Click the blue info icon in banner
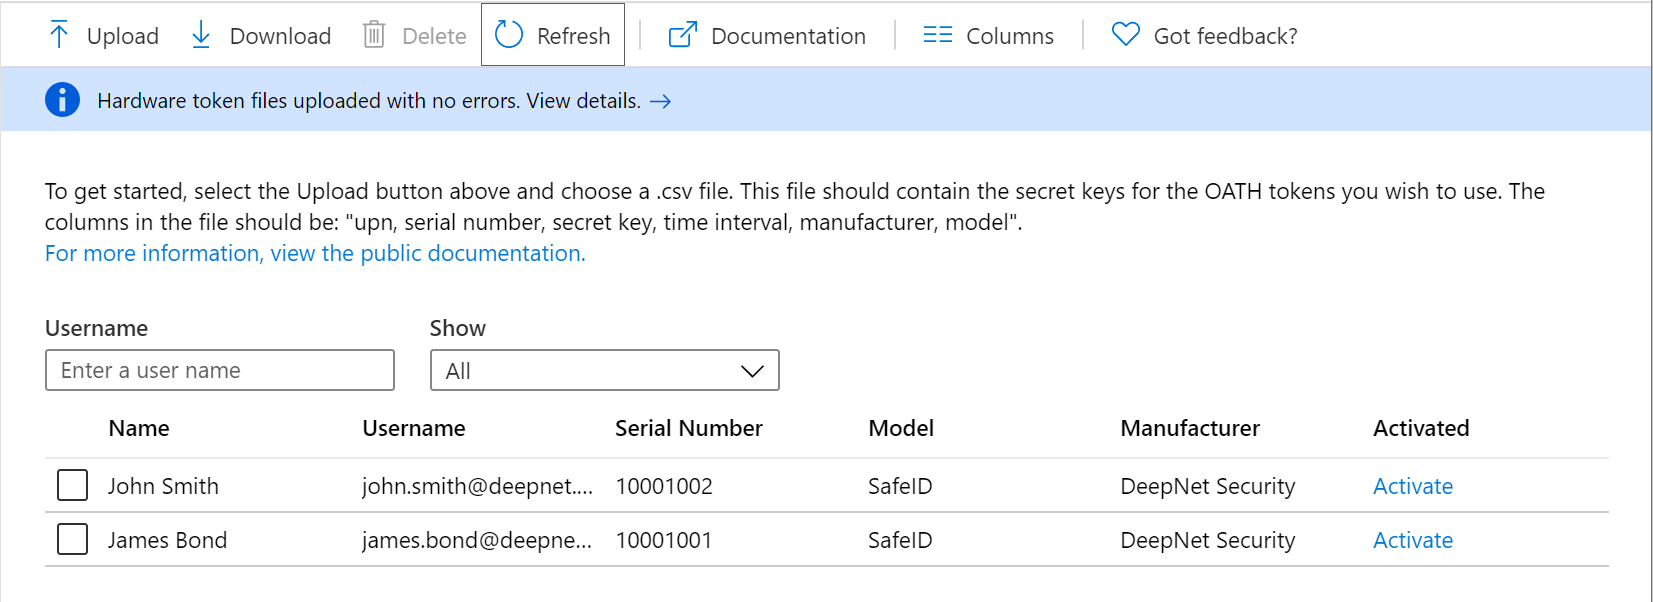This screenshot has width=1653, height=602. coord(62,100)
